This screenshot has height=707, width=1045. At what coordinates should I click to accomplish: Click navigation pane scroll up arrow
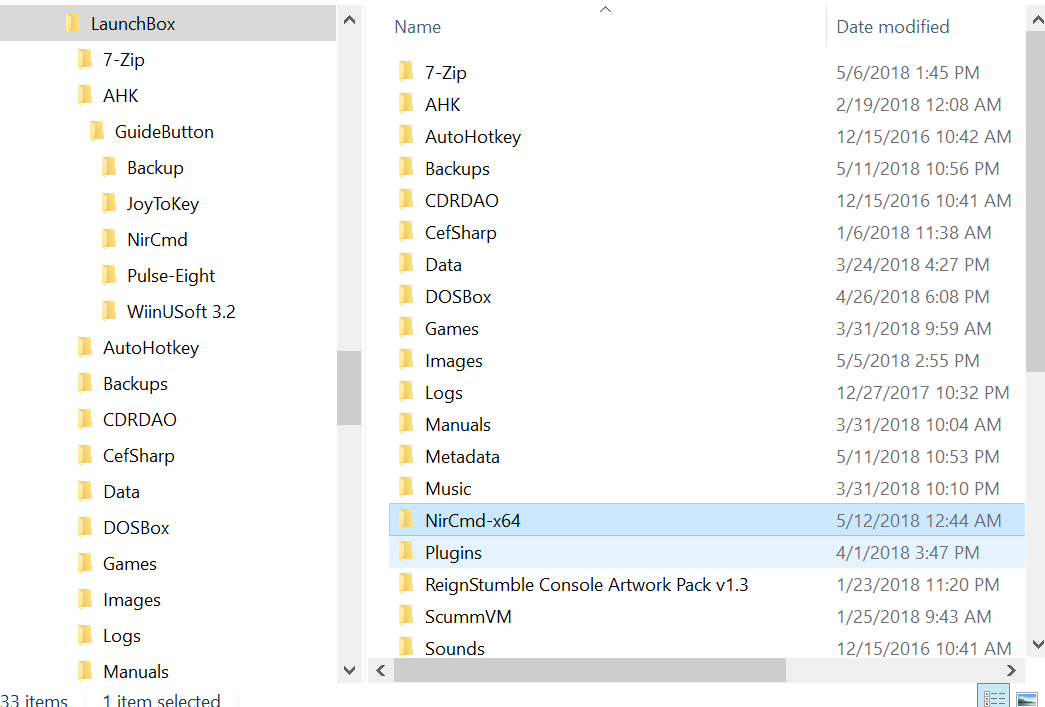[349, 20]
